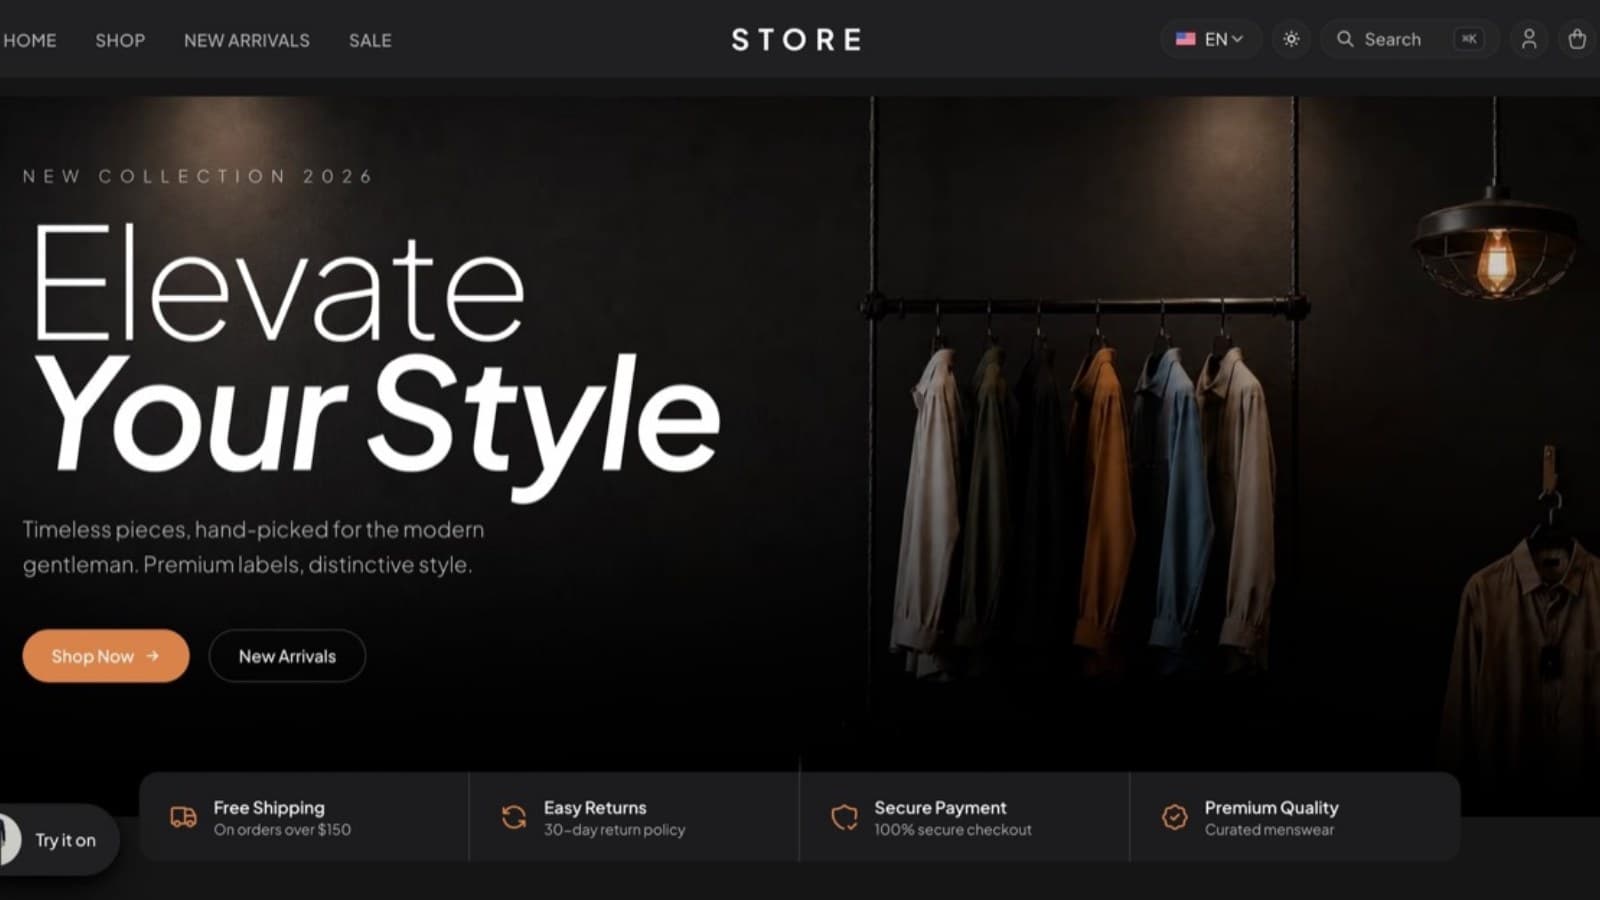This screenshot has height=900, width=1600.
Task: Click the "Easy Returns" heading text
Action: pyautogui.click(x=595, y=807)
